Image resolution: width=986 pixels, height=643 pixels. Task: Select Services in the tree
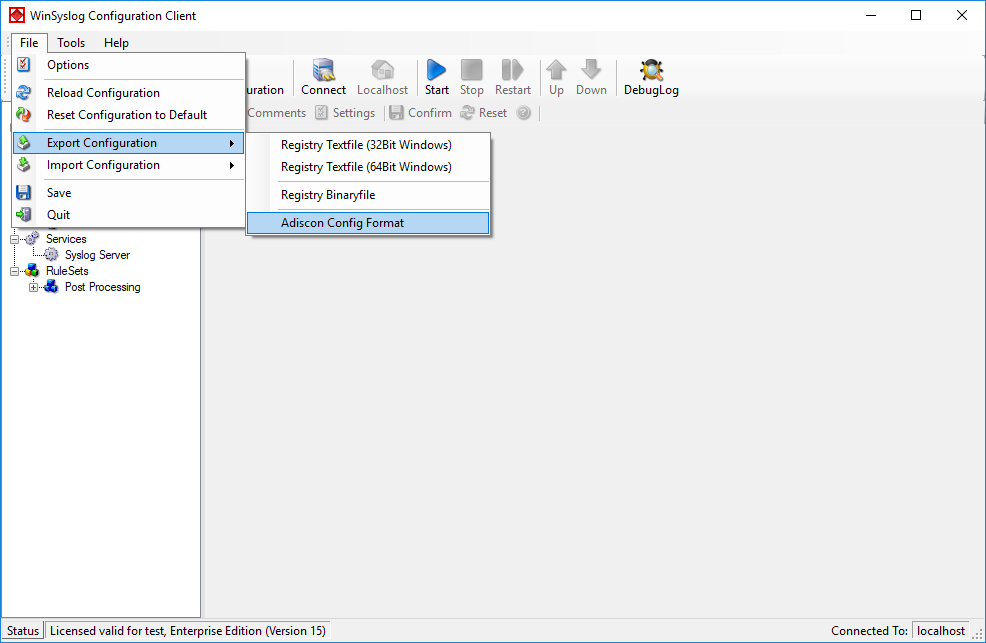(x=66, y=239)
